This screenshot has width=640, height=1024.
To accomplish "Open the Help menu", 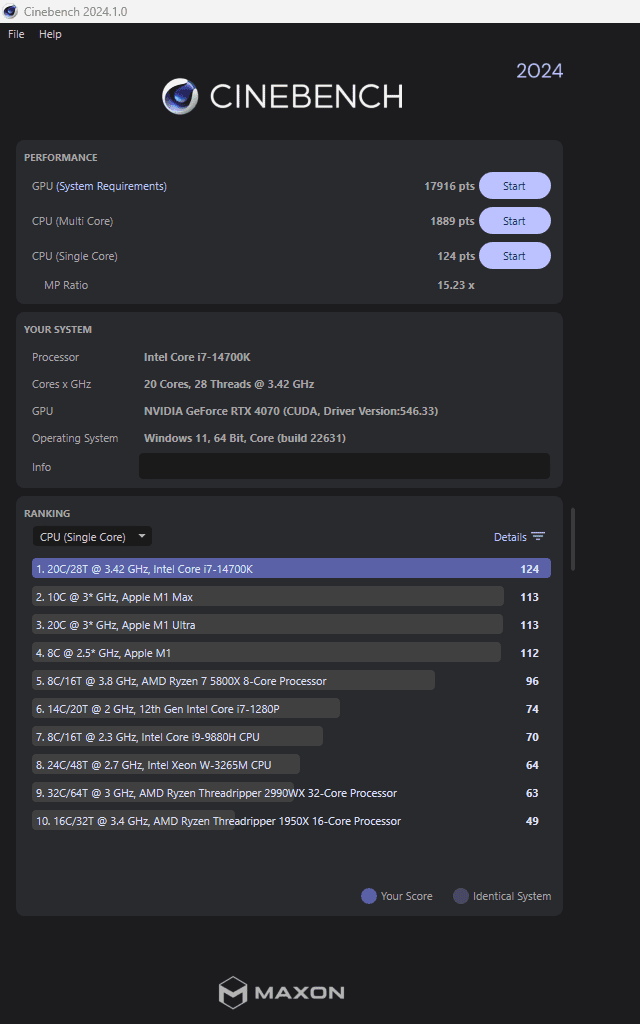I will pyautogui.click(x=50, y=34).
